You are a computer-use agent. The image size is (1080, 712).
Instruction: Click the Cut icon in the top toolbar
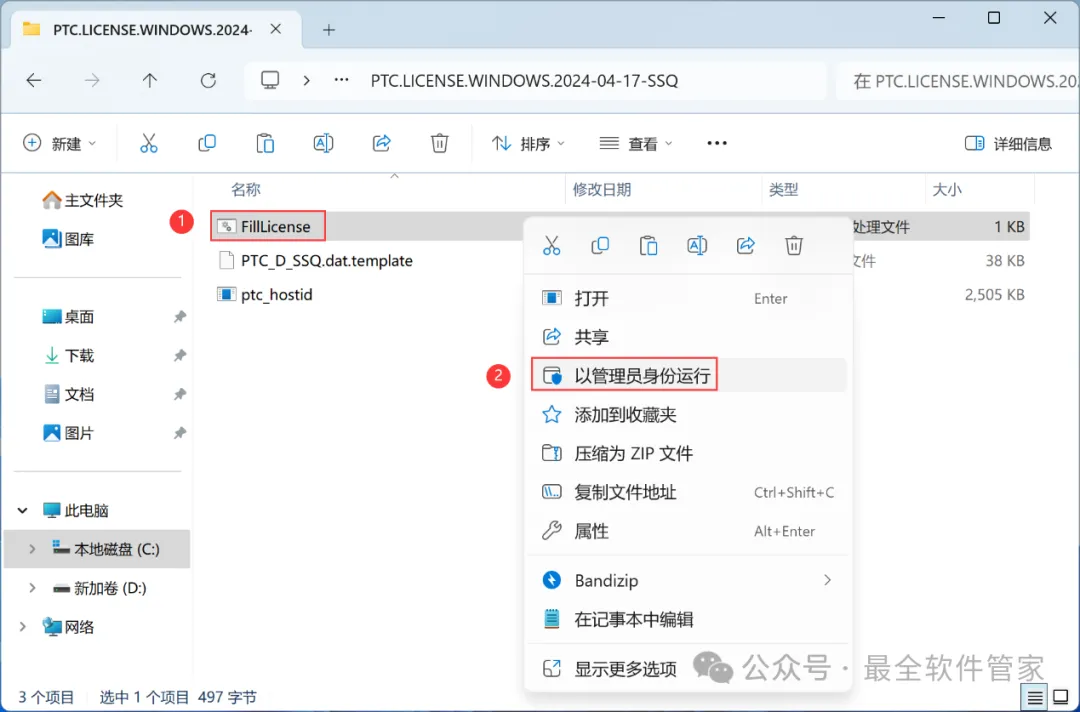point(149,143)
